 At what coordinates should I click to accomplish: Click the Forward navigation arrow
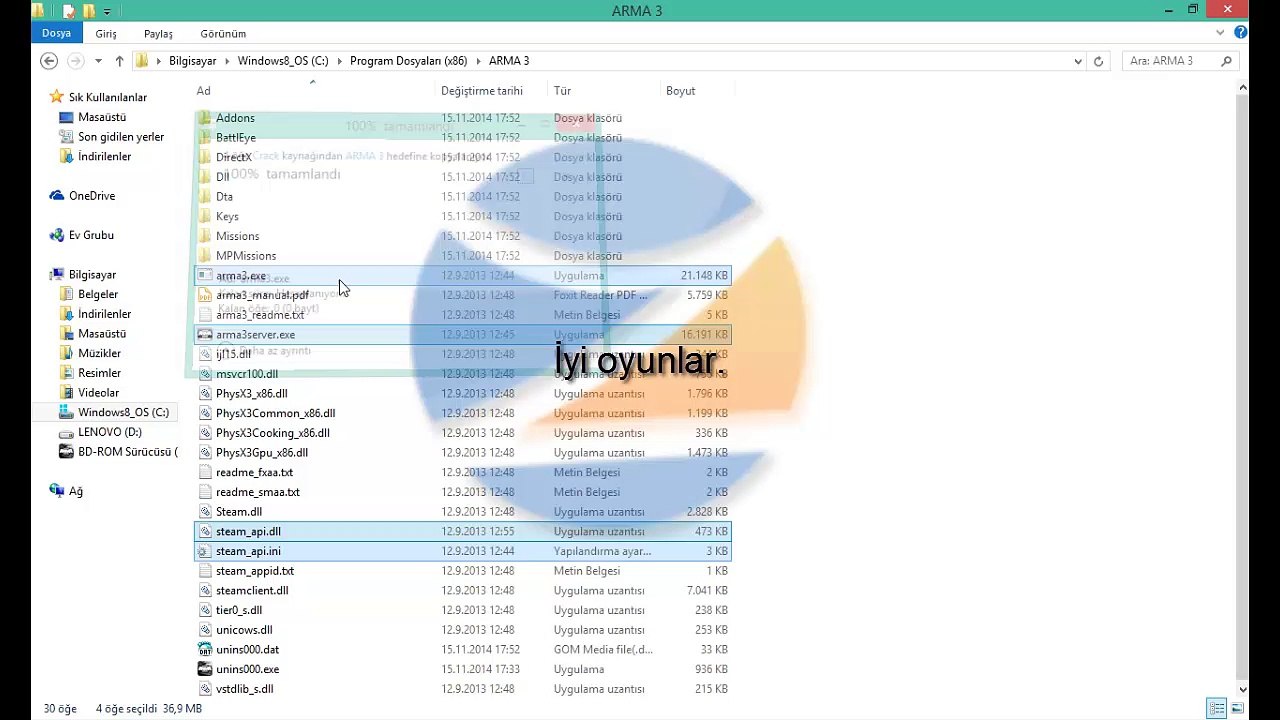pos(75,61)
